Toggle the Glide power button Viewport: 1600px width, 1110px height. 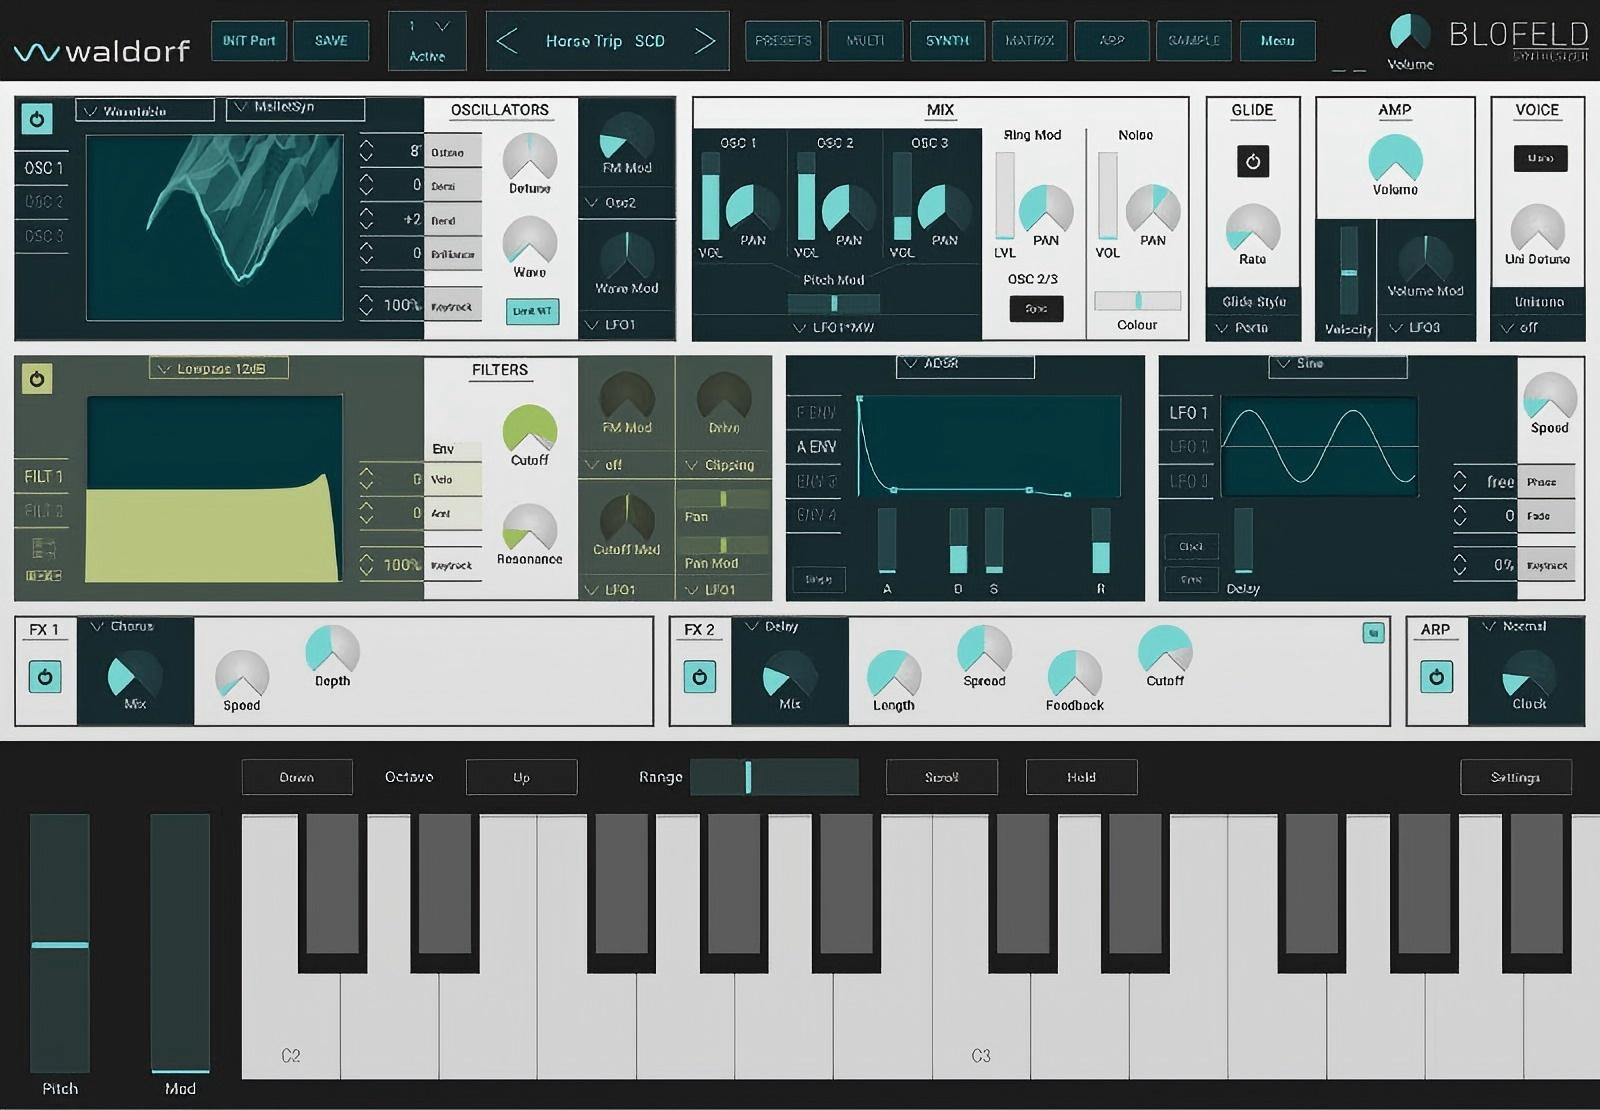(1253, 161)
